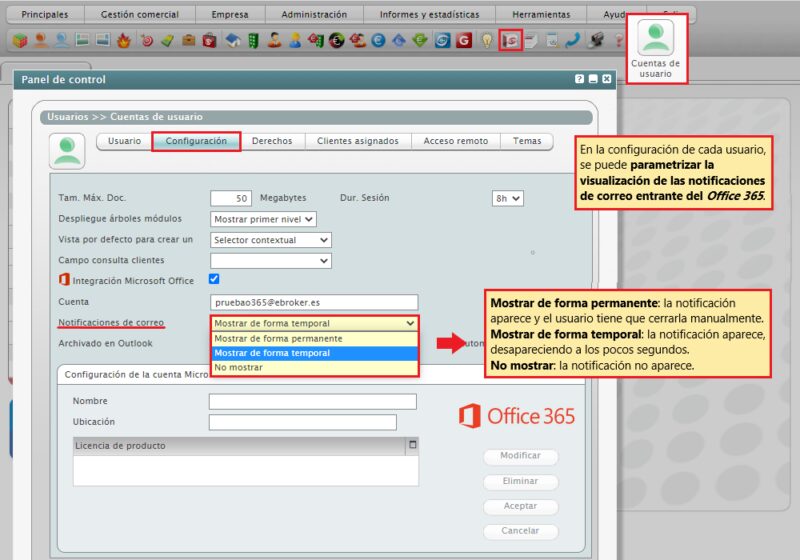Click the 'Archivado en Outlook' label

pos(106,344)
